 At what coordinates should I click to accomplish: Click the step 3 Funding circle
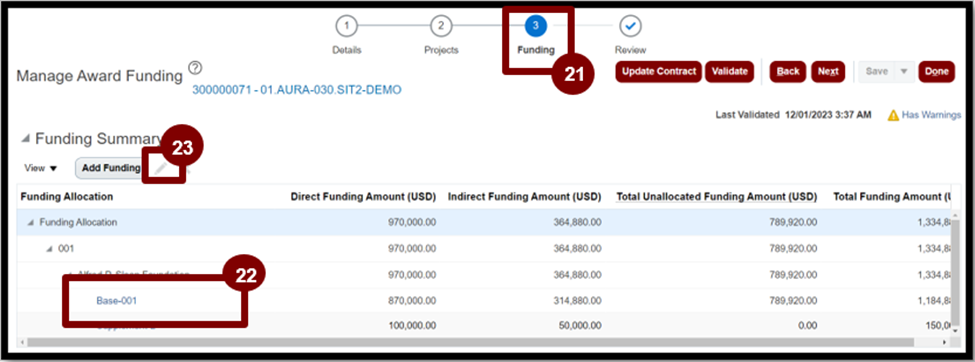[x=535, y=26]
